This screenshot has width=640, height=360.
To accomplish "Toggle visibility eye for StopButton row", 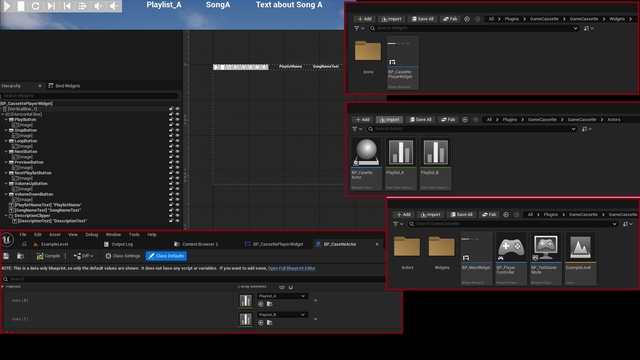I will pos(178,130).
